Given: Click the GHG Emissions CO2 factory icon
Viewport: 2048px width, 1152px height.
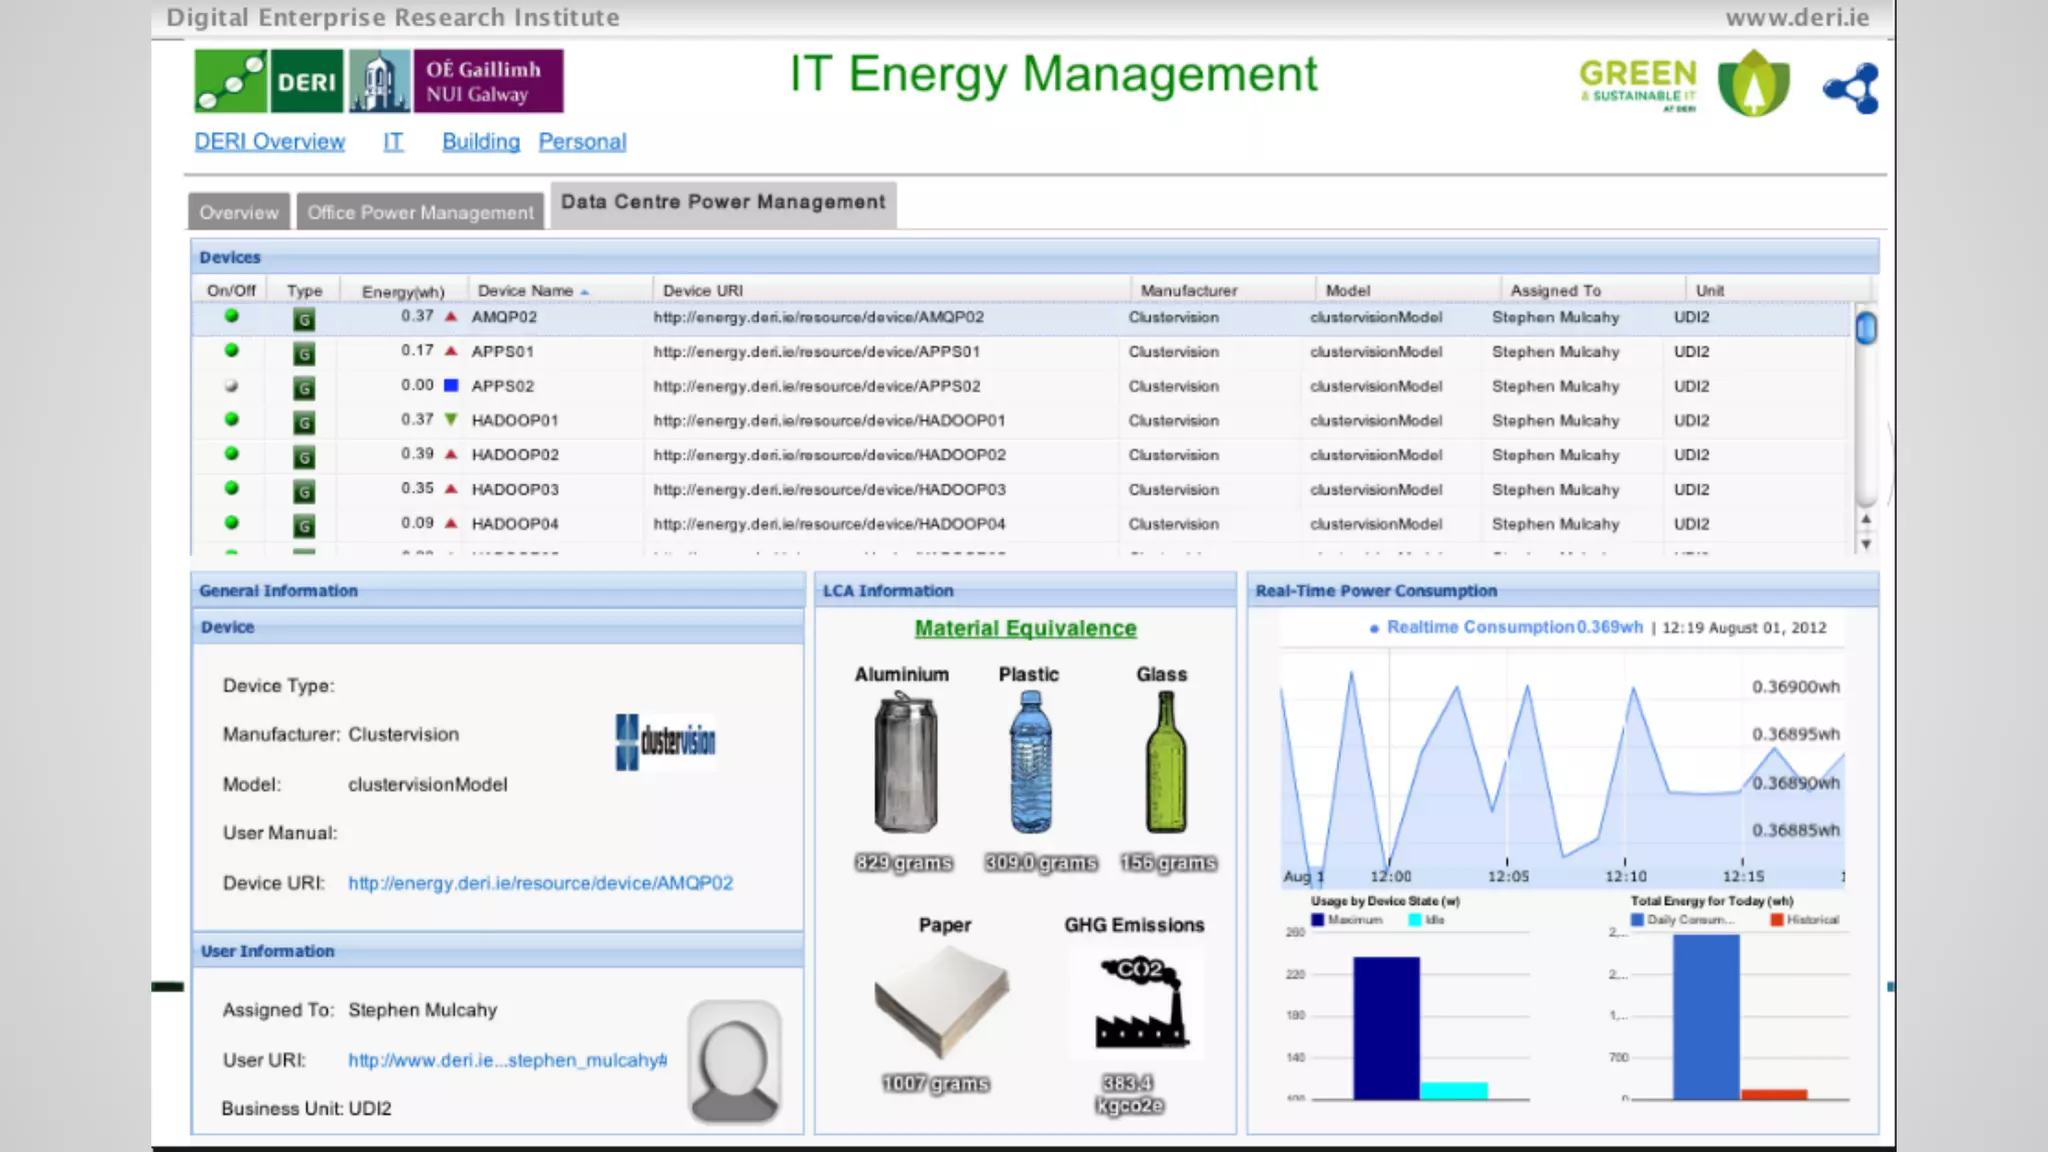Looking at the screenshot, I should click(x=1141, y=1002).
